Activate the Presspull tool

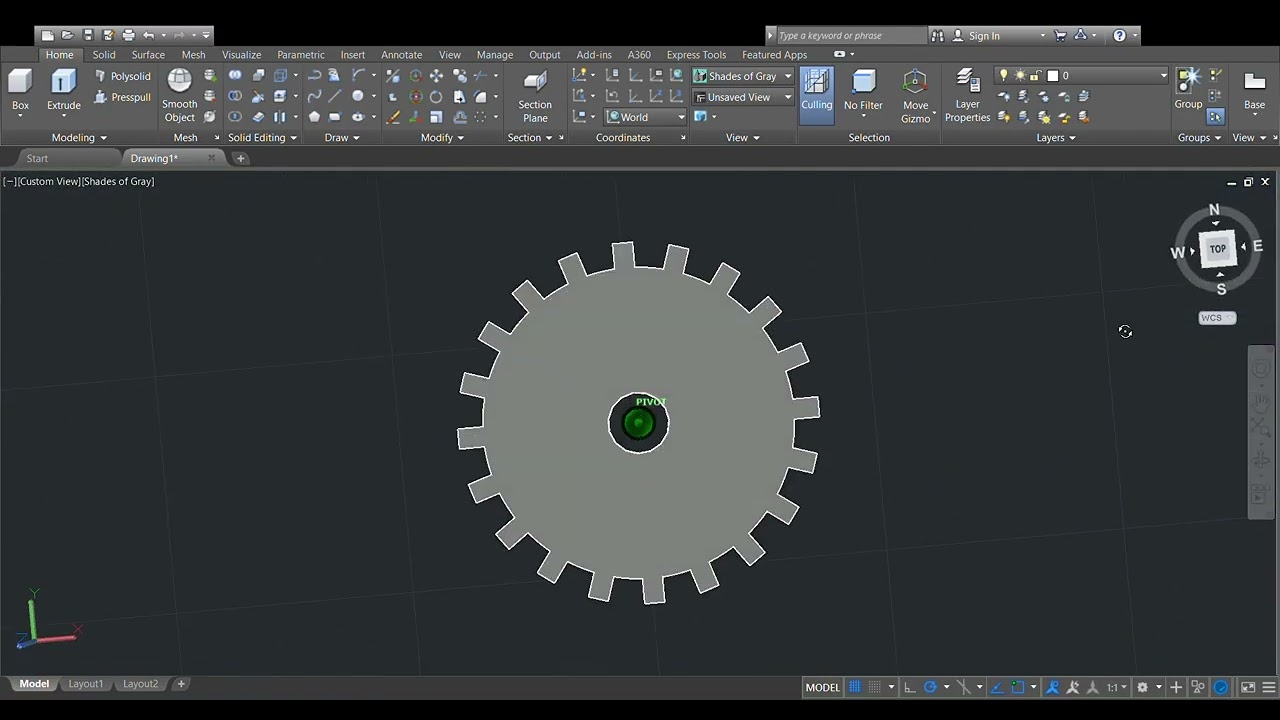122,97
